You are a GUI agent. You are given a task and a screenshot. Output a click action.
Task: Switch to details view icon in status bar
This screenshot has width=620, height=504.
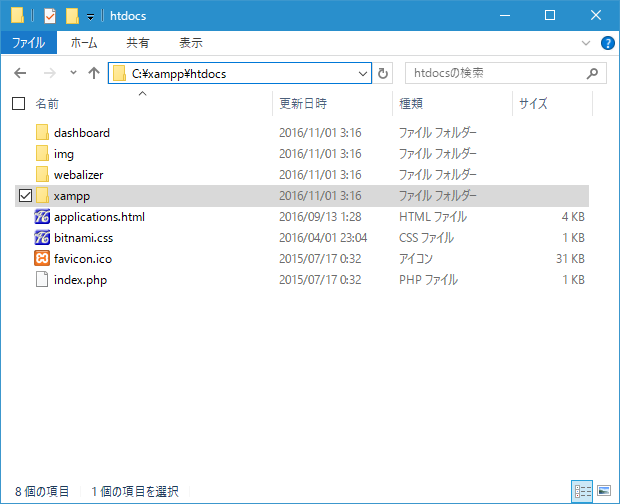pyautogui.click(x=582, y=491)
